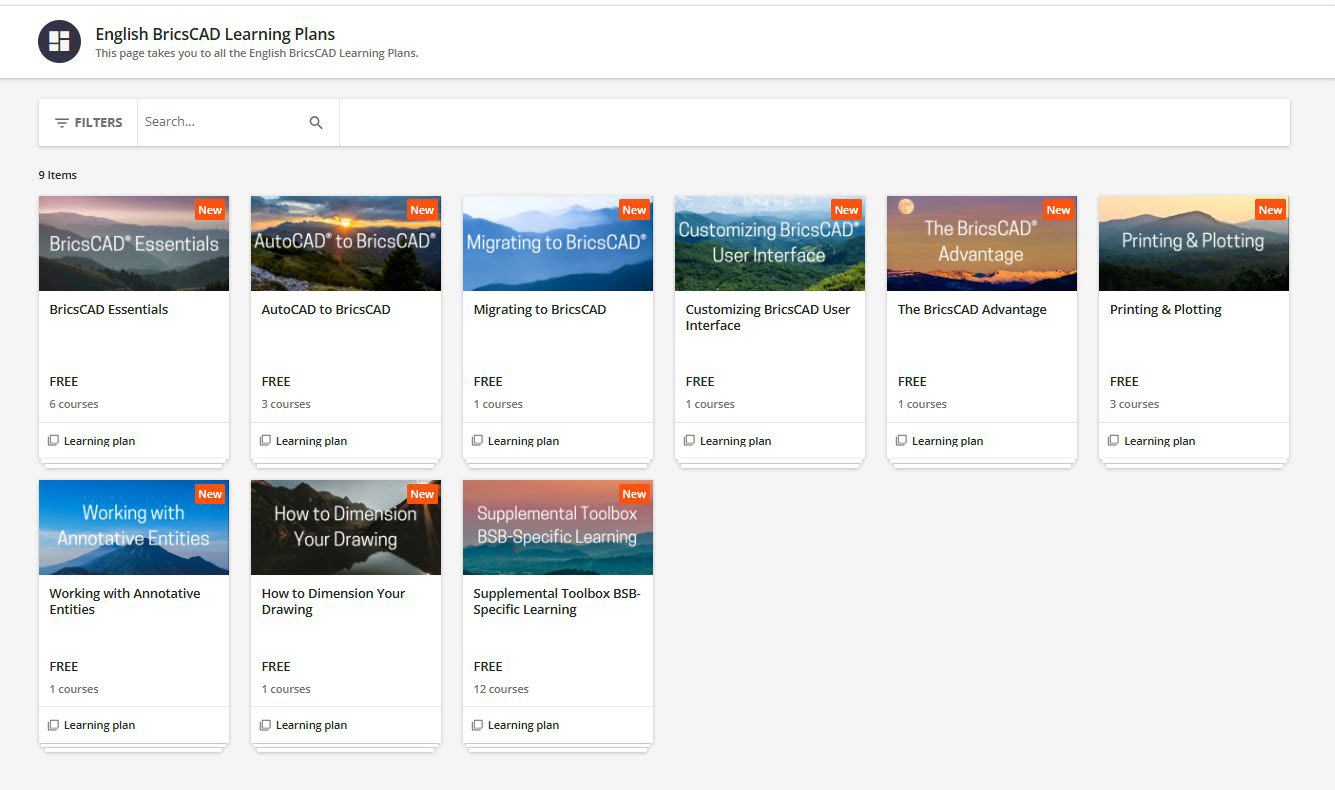The width and height of the screenshot is (1335, 790).
Task: Click learning plan icon under AutoCAD to BricsCAD
Action: point(266,441)
